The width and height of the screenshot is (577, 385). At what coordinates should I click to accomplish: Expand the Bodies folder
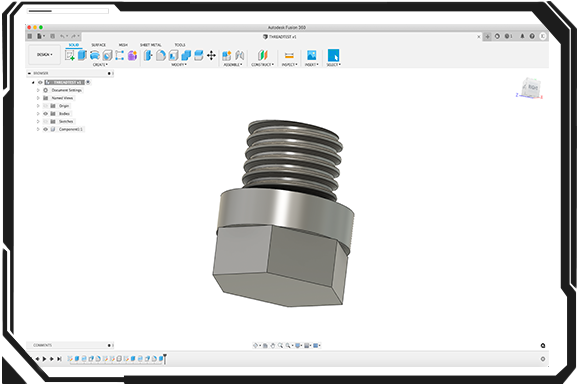(x=38, y=114)
